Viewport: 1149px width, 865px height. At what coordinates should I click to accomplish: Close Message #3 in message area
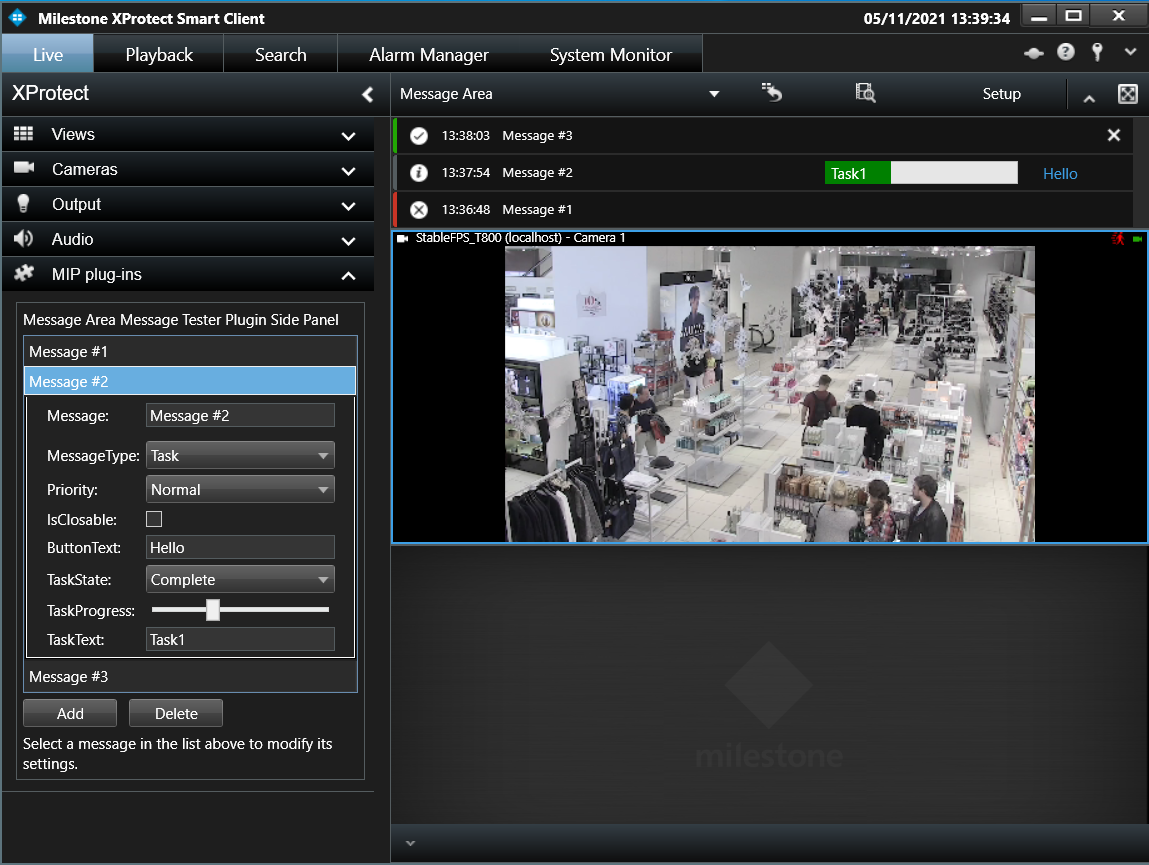tap(1114, 135)
